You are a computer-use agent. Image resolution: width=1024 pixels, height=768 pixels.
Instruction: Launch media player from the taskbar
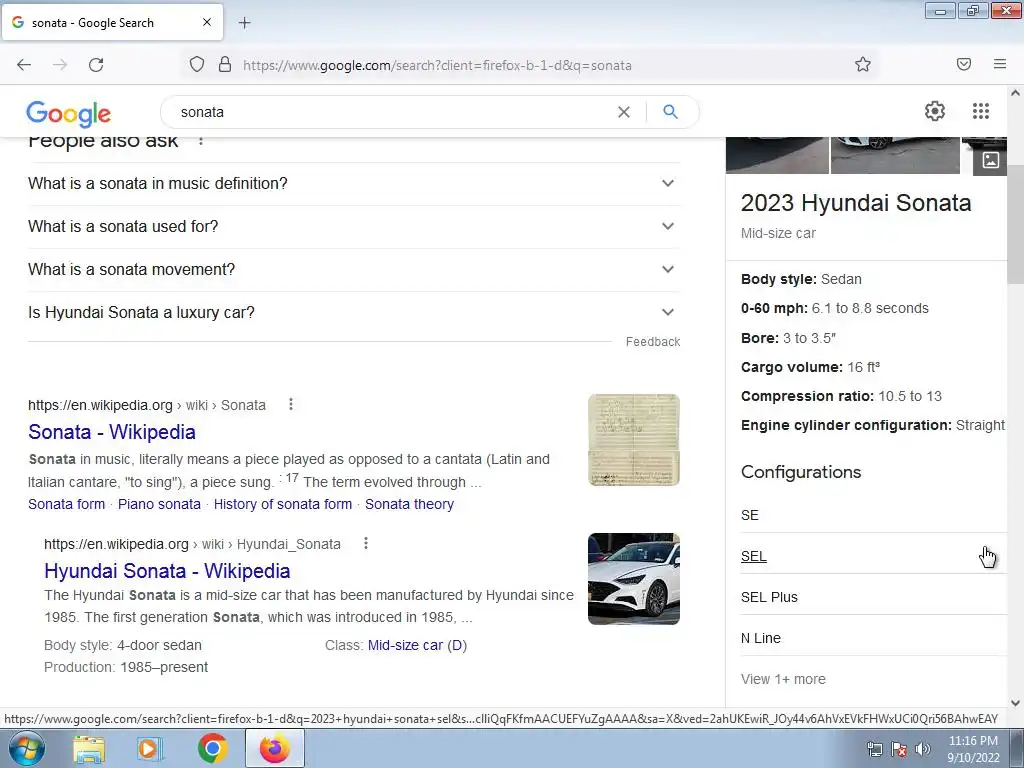(148, 749)
